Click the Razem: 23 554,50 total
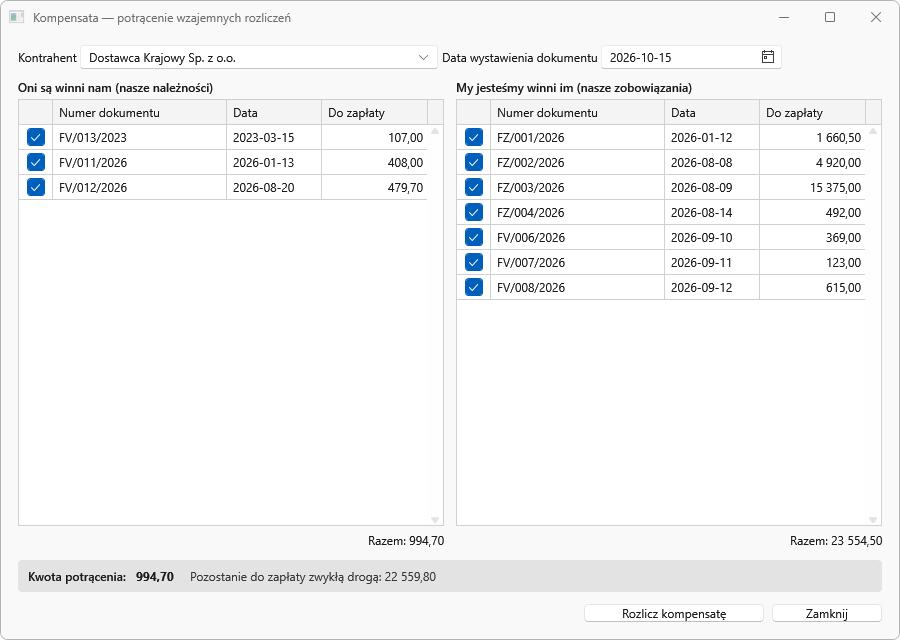 (836, 541)
